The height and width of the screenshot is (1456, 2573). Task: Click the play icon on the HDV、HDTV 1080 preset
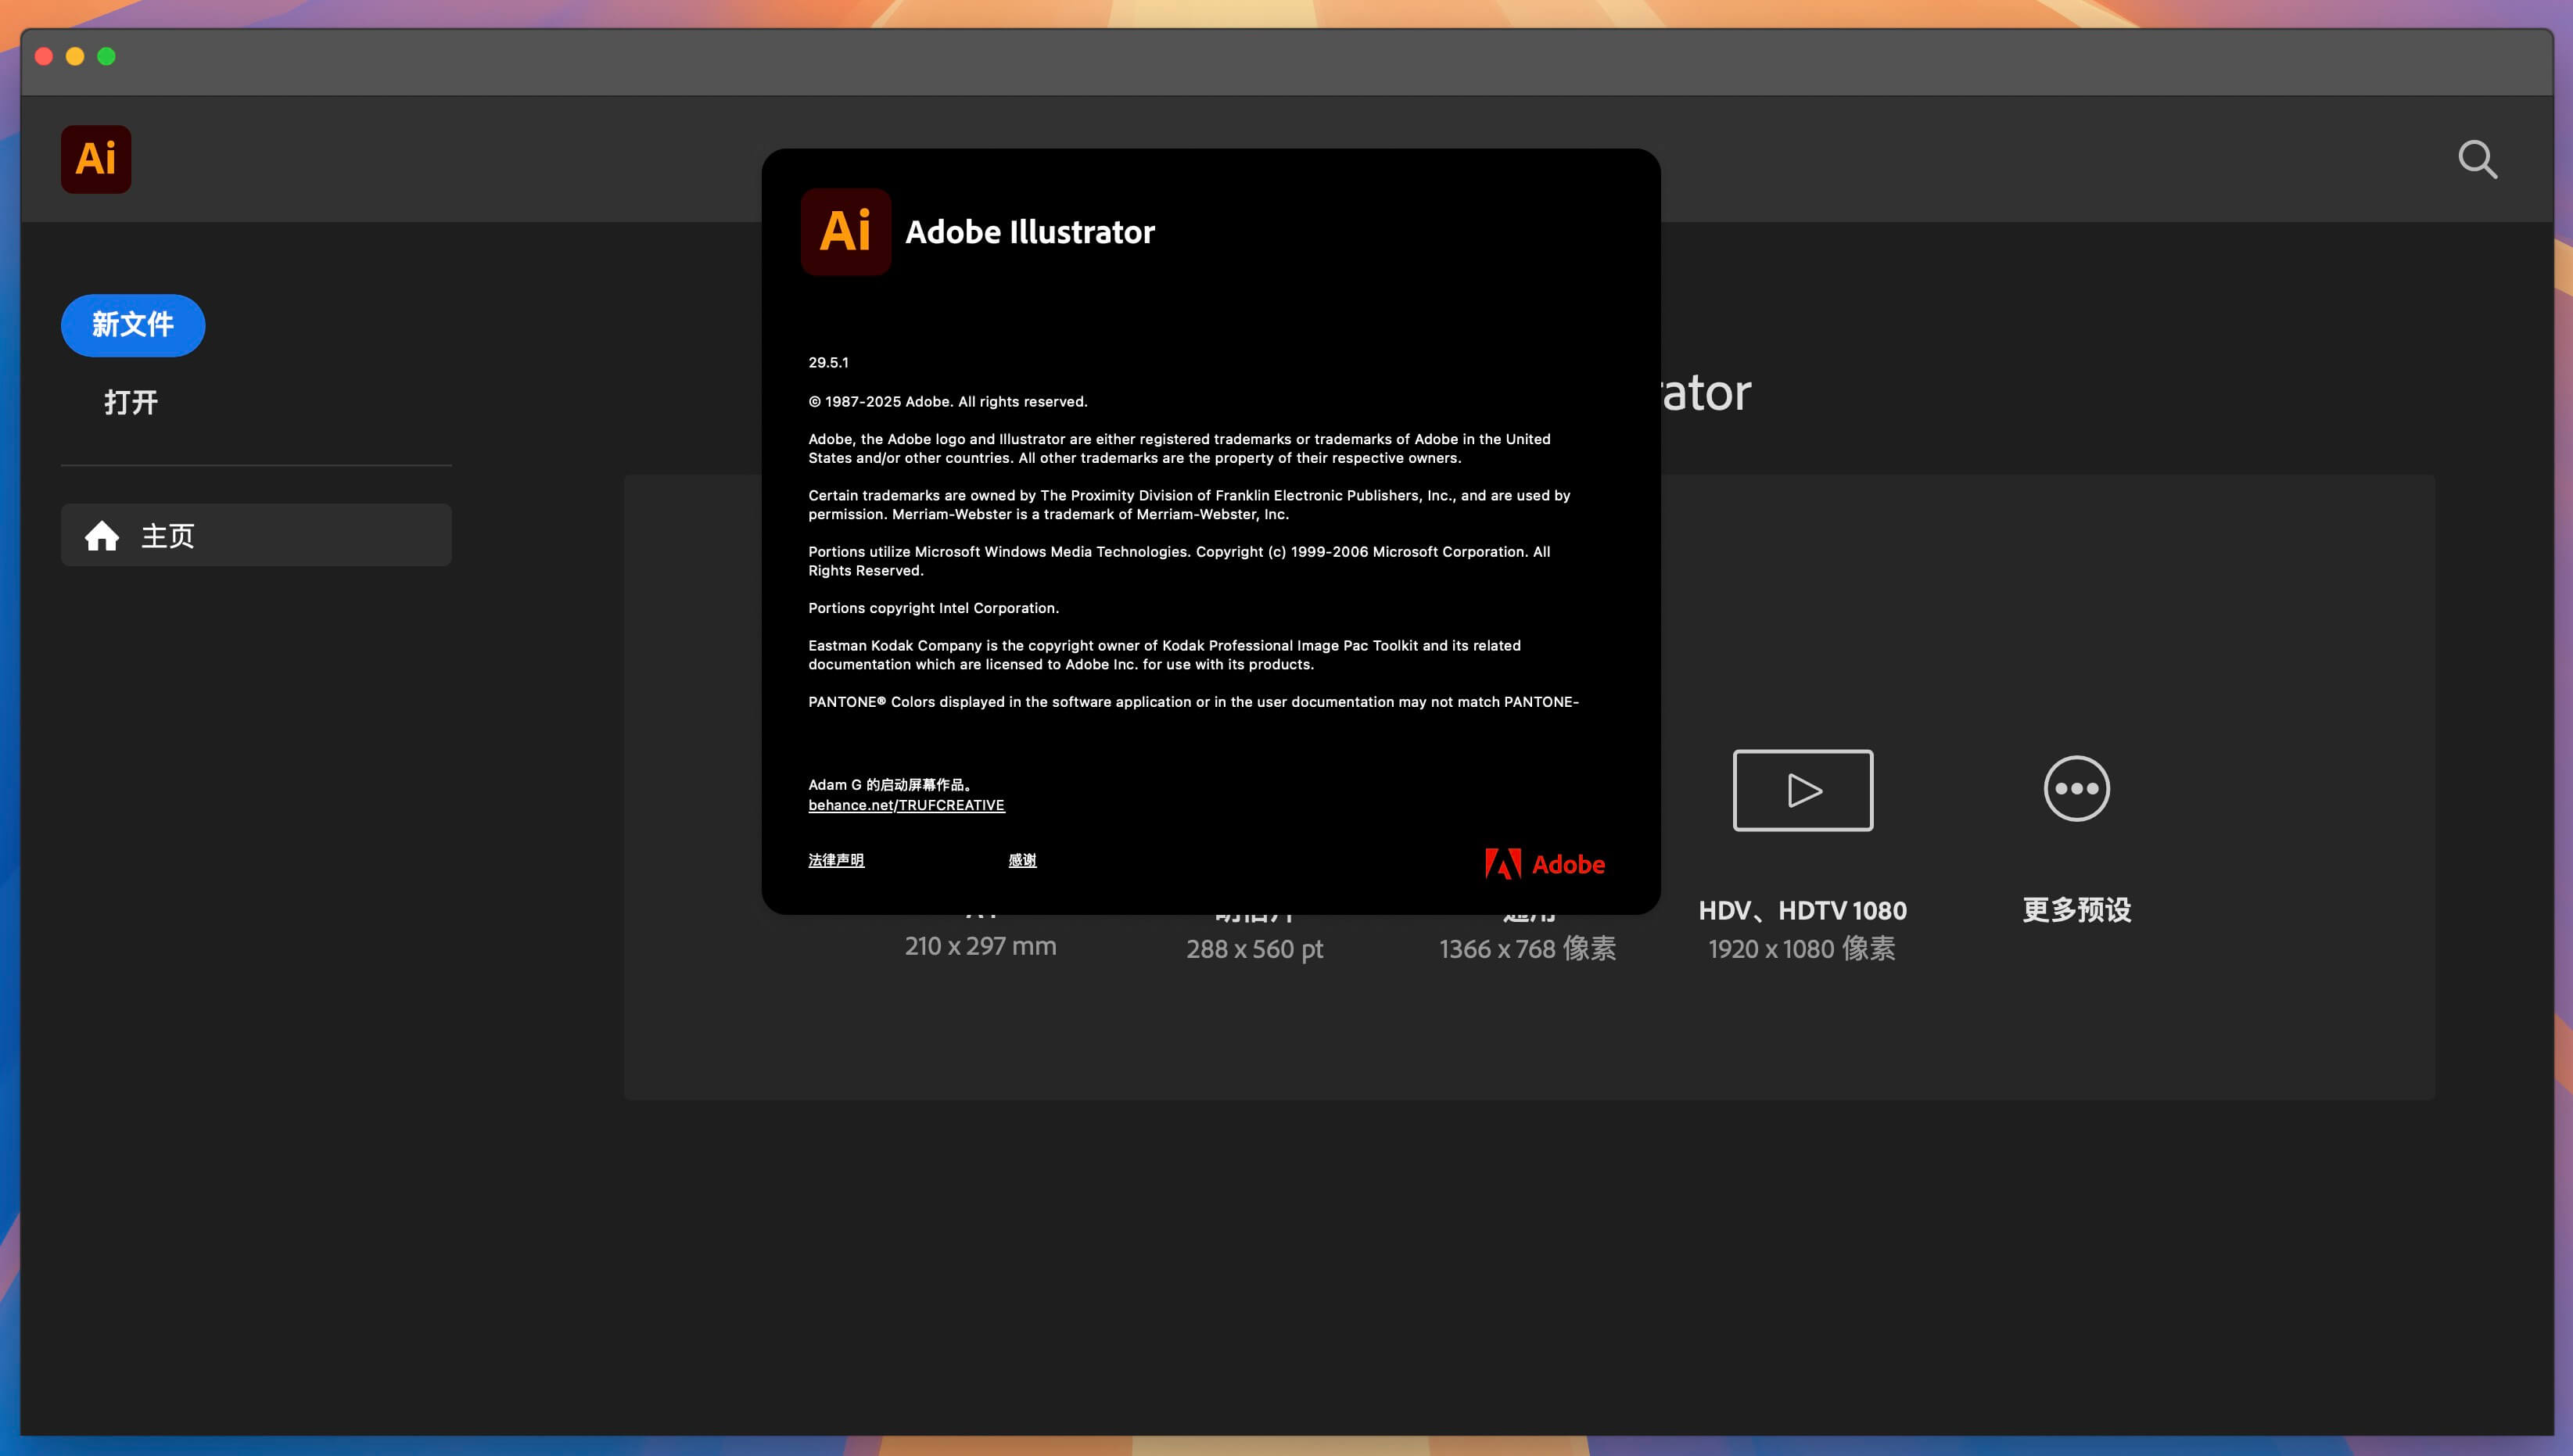coord(1802,790)
